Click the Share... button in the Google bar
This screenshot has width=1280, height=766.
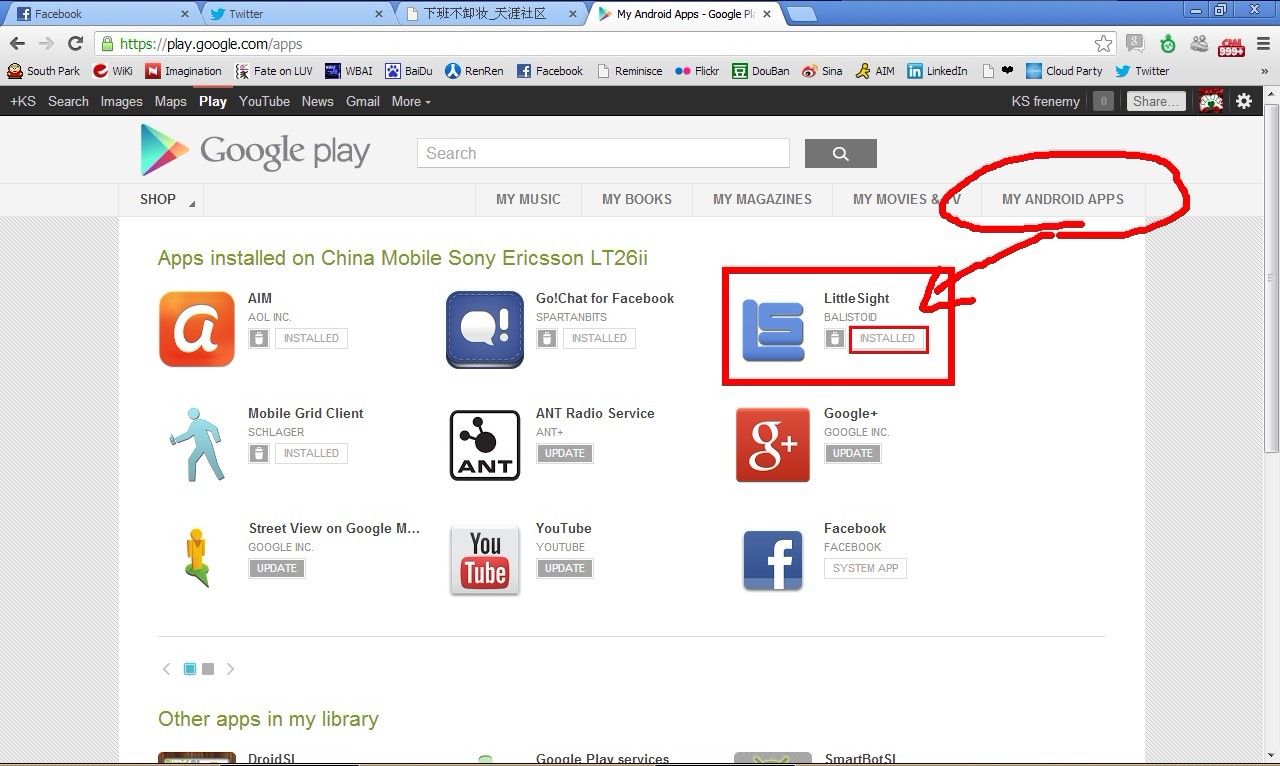1156,101
